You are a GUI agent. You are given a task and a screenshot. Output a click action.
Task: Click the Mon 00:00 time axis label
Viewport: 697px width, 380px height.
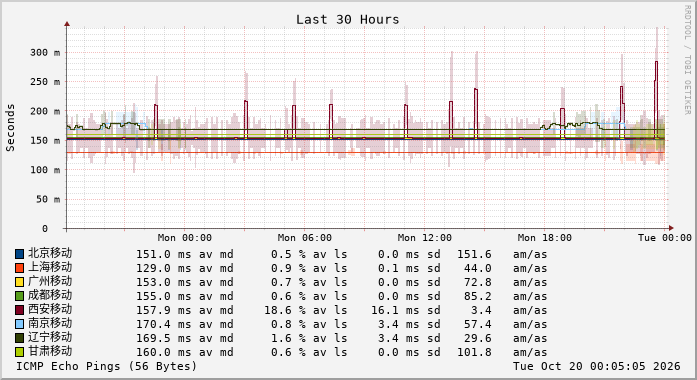pyautogui.click(x=184, y=238)
